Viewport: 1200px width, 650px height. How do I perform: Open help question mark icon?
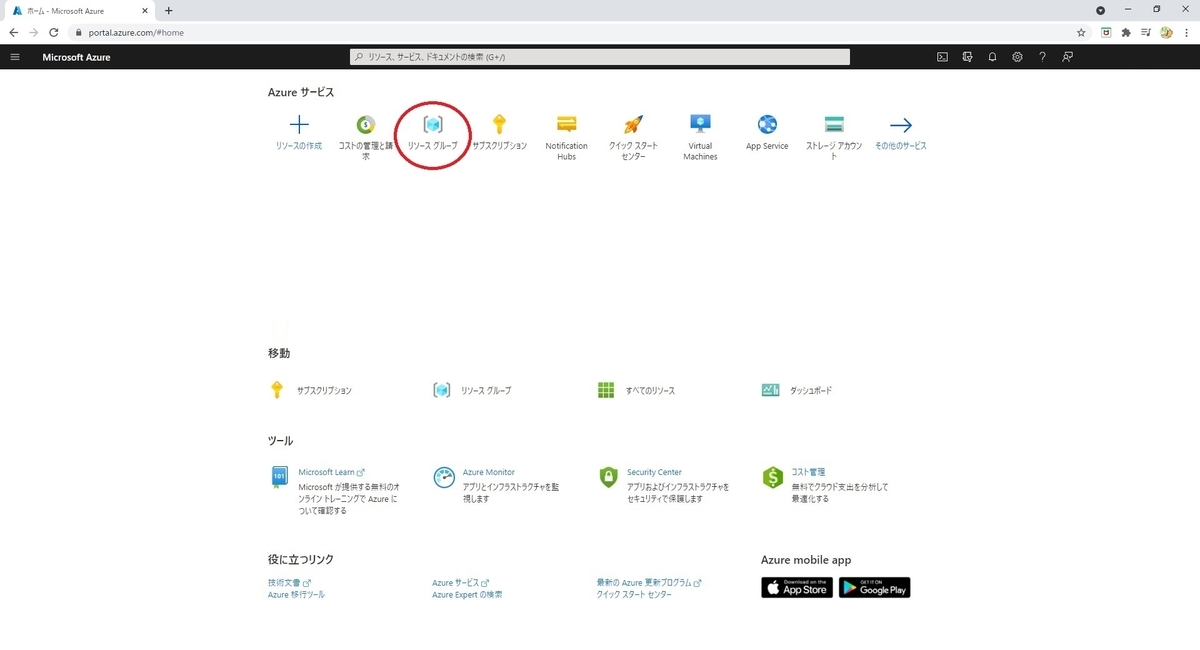(1042, 57)
